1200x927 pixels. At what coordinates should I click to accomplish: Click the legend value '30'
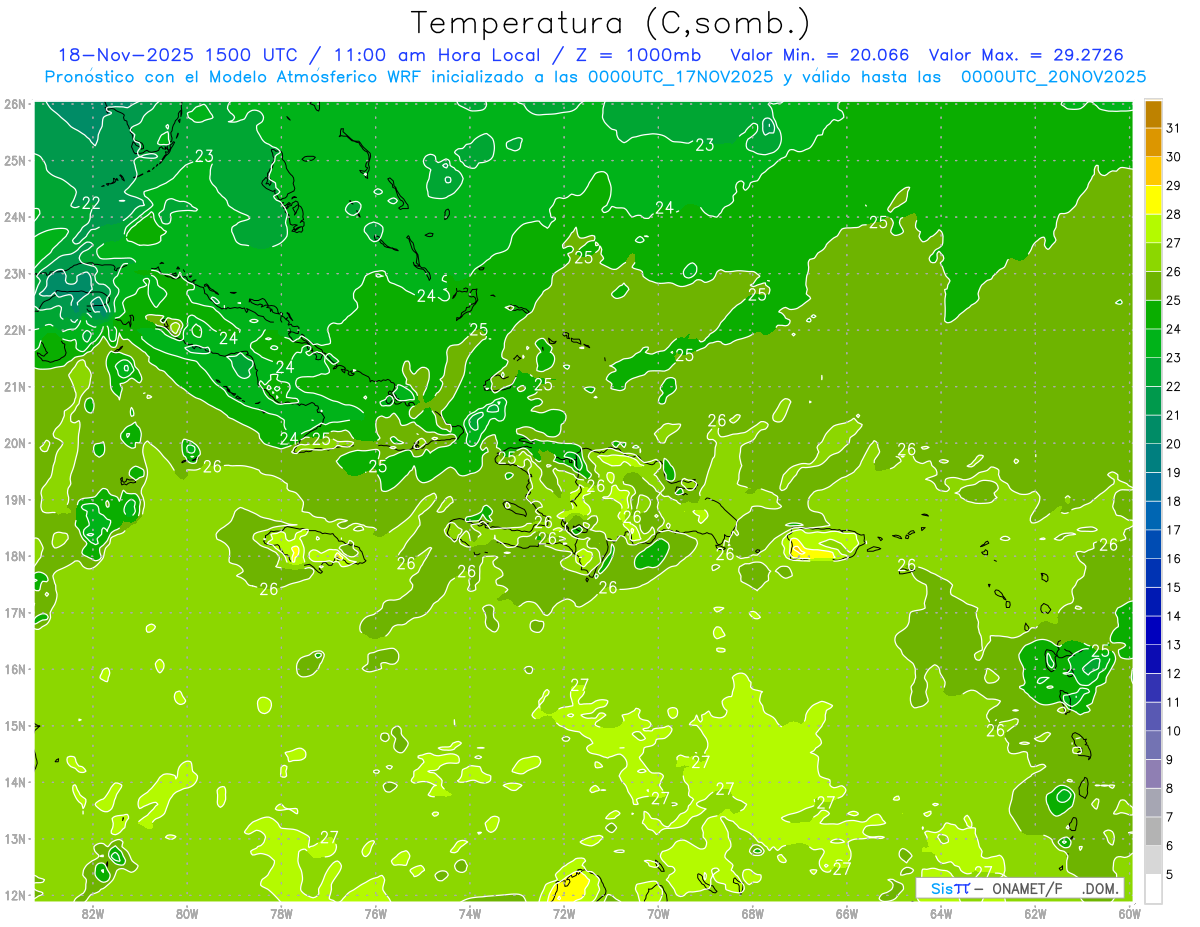pos(1173,157)
